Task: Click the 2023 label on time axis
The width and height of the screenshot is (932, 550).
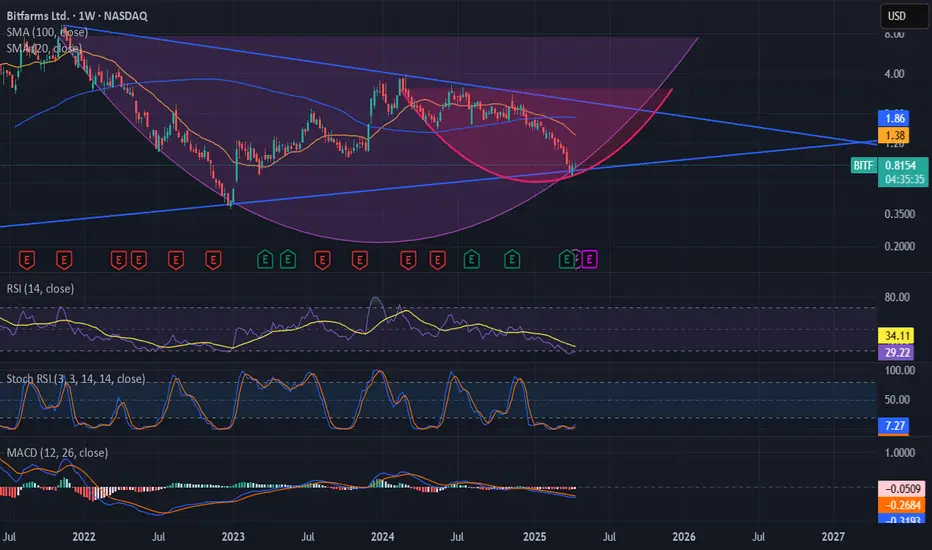Action: point(233,536)
